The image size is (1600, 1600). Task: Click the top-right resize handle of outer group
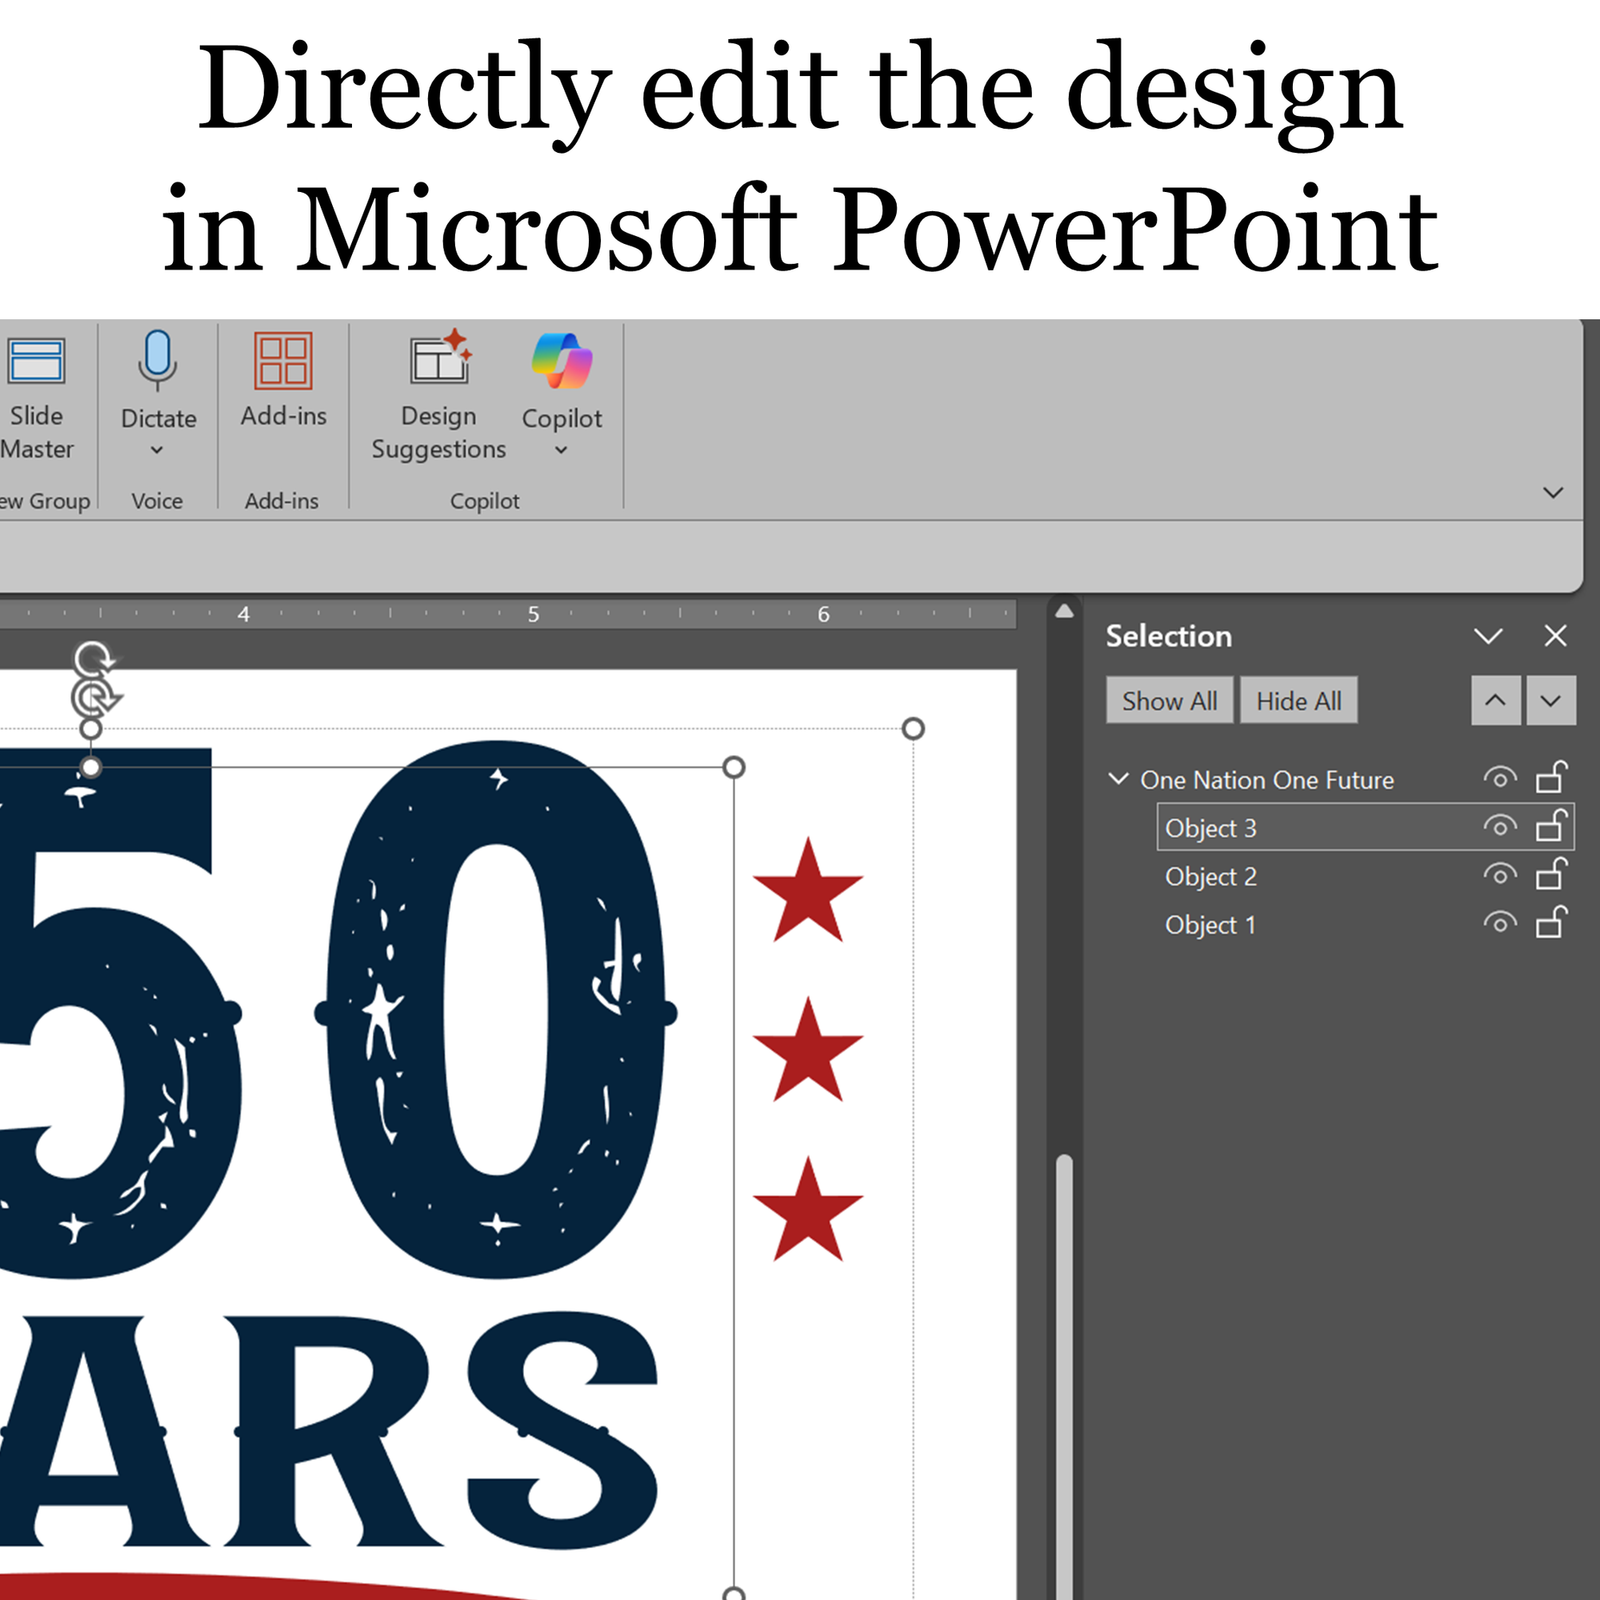click(x=913, y=728)
